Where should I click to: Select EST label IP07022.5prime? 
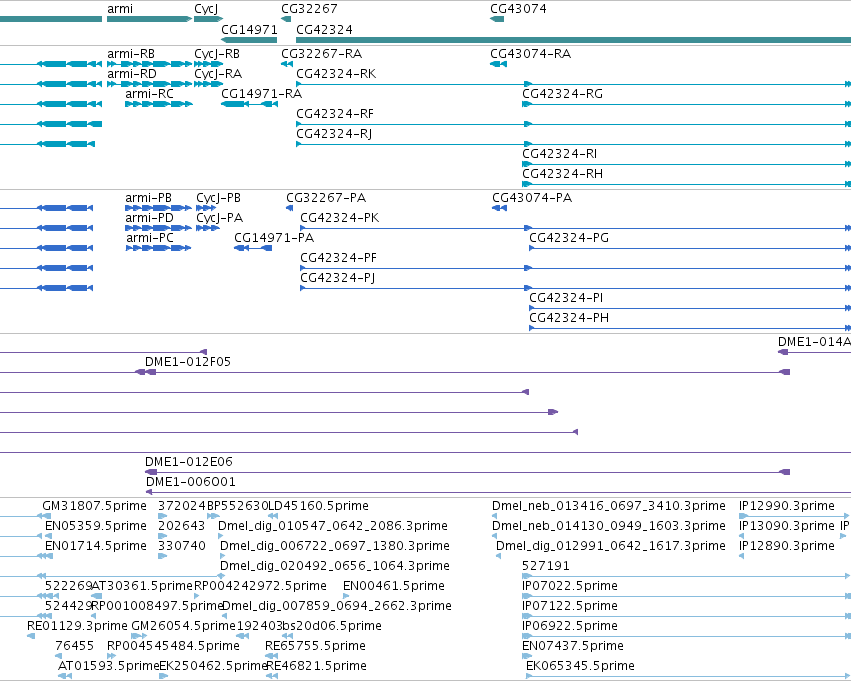pos(570,587)
